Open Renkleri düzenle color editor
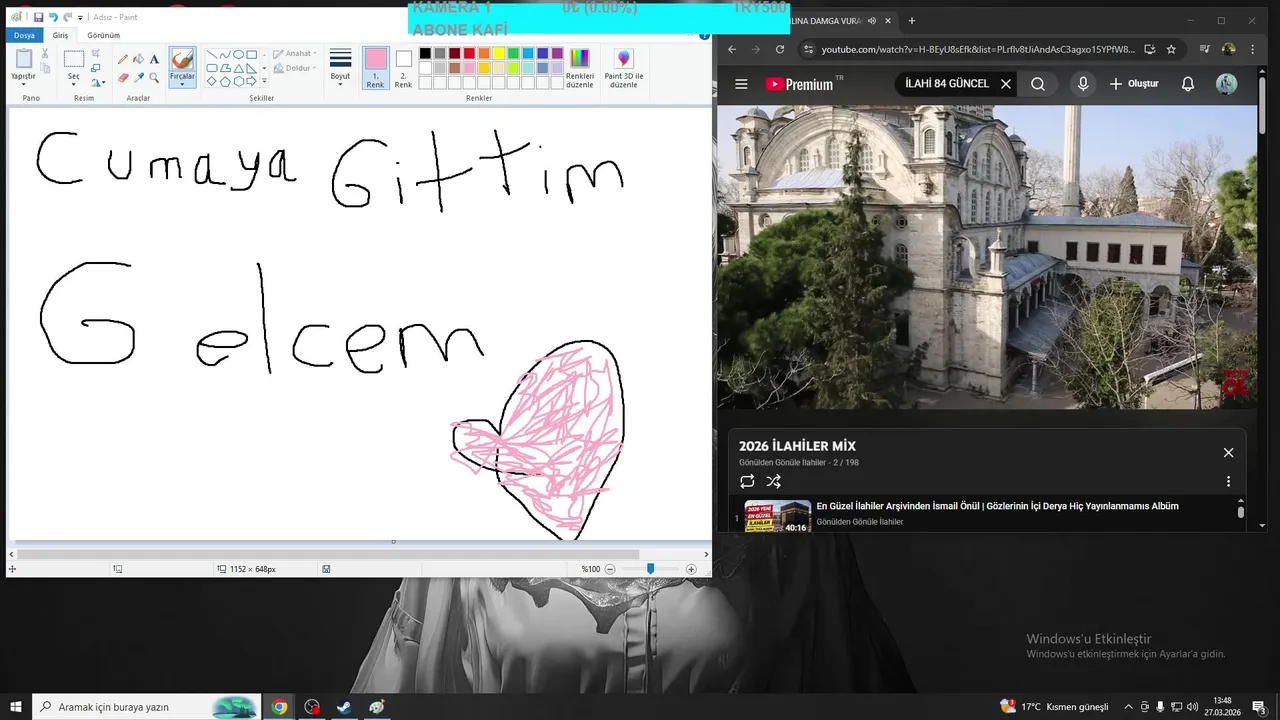This screenshot has height=720, width=1280. click(x=580, y=68)
